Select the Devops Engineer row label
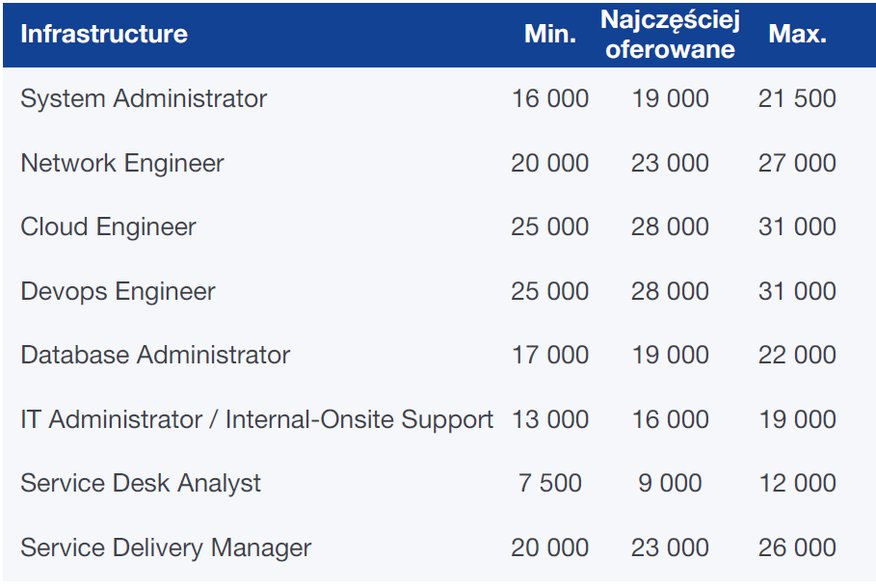Screen dimensions: 876x587 (118, 291)
